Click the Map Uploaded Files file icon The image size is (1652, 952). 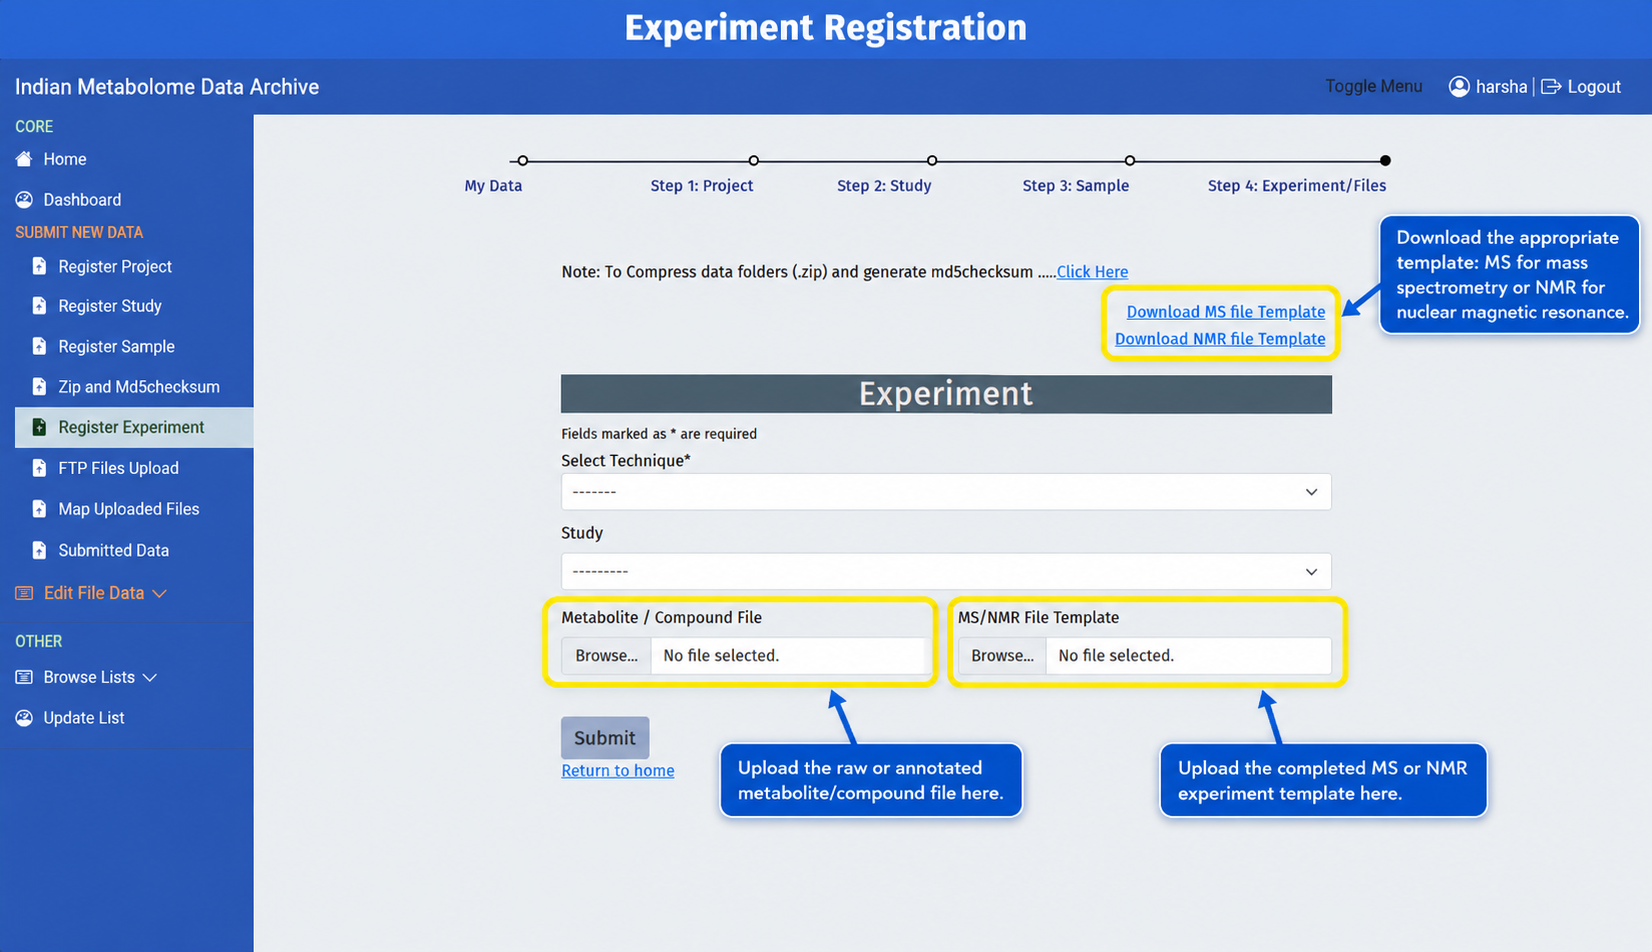click(39, 509)
